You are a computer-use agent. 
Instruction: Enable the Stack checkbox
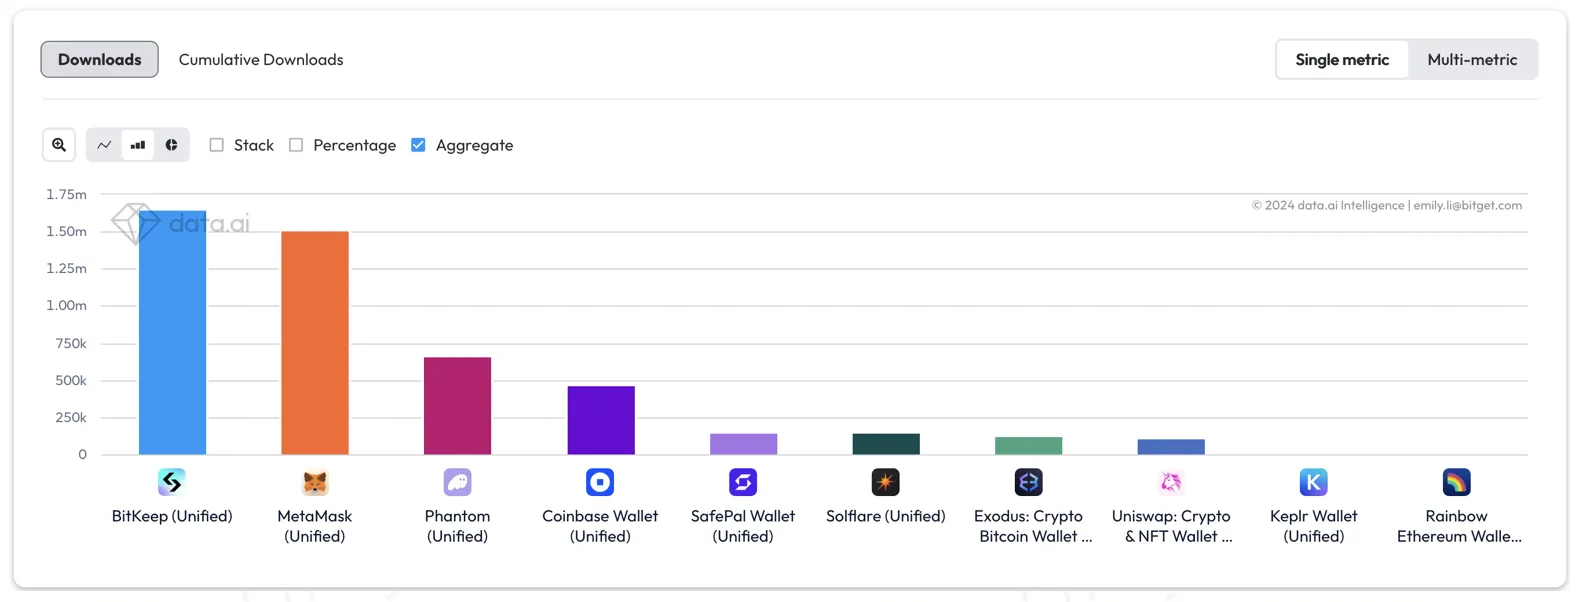tap(216, 145)
